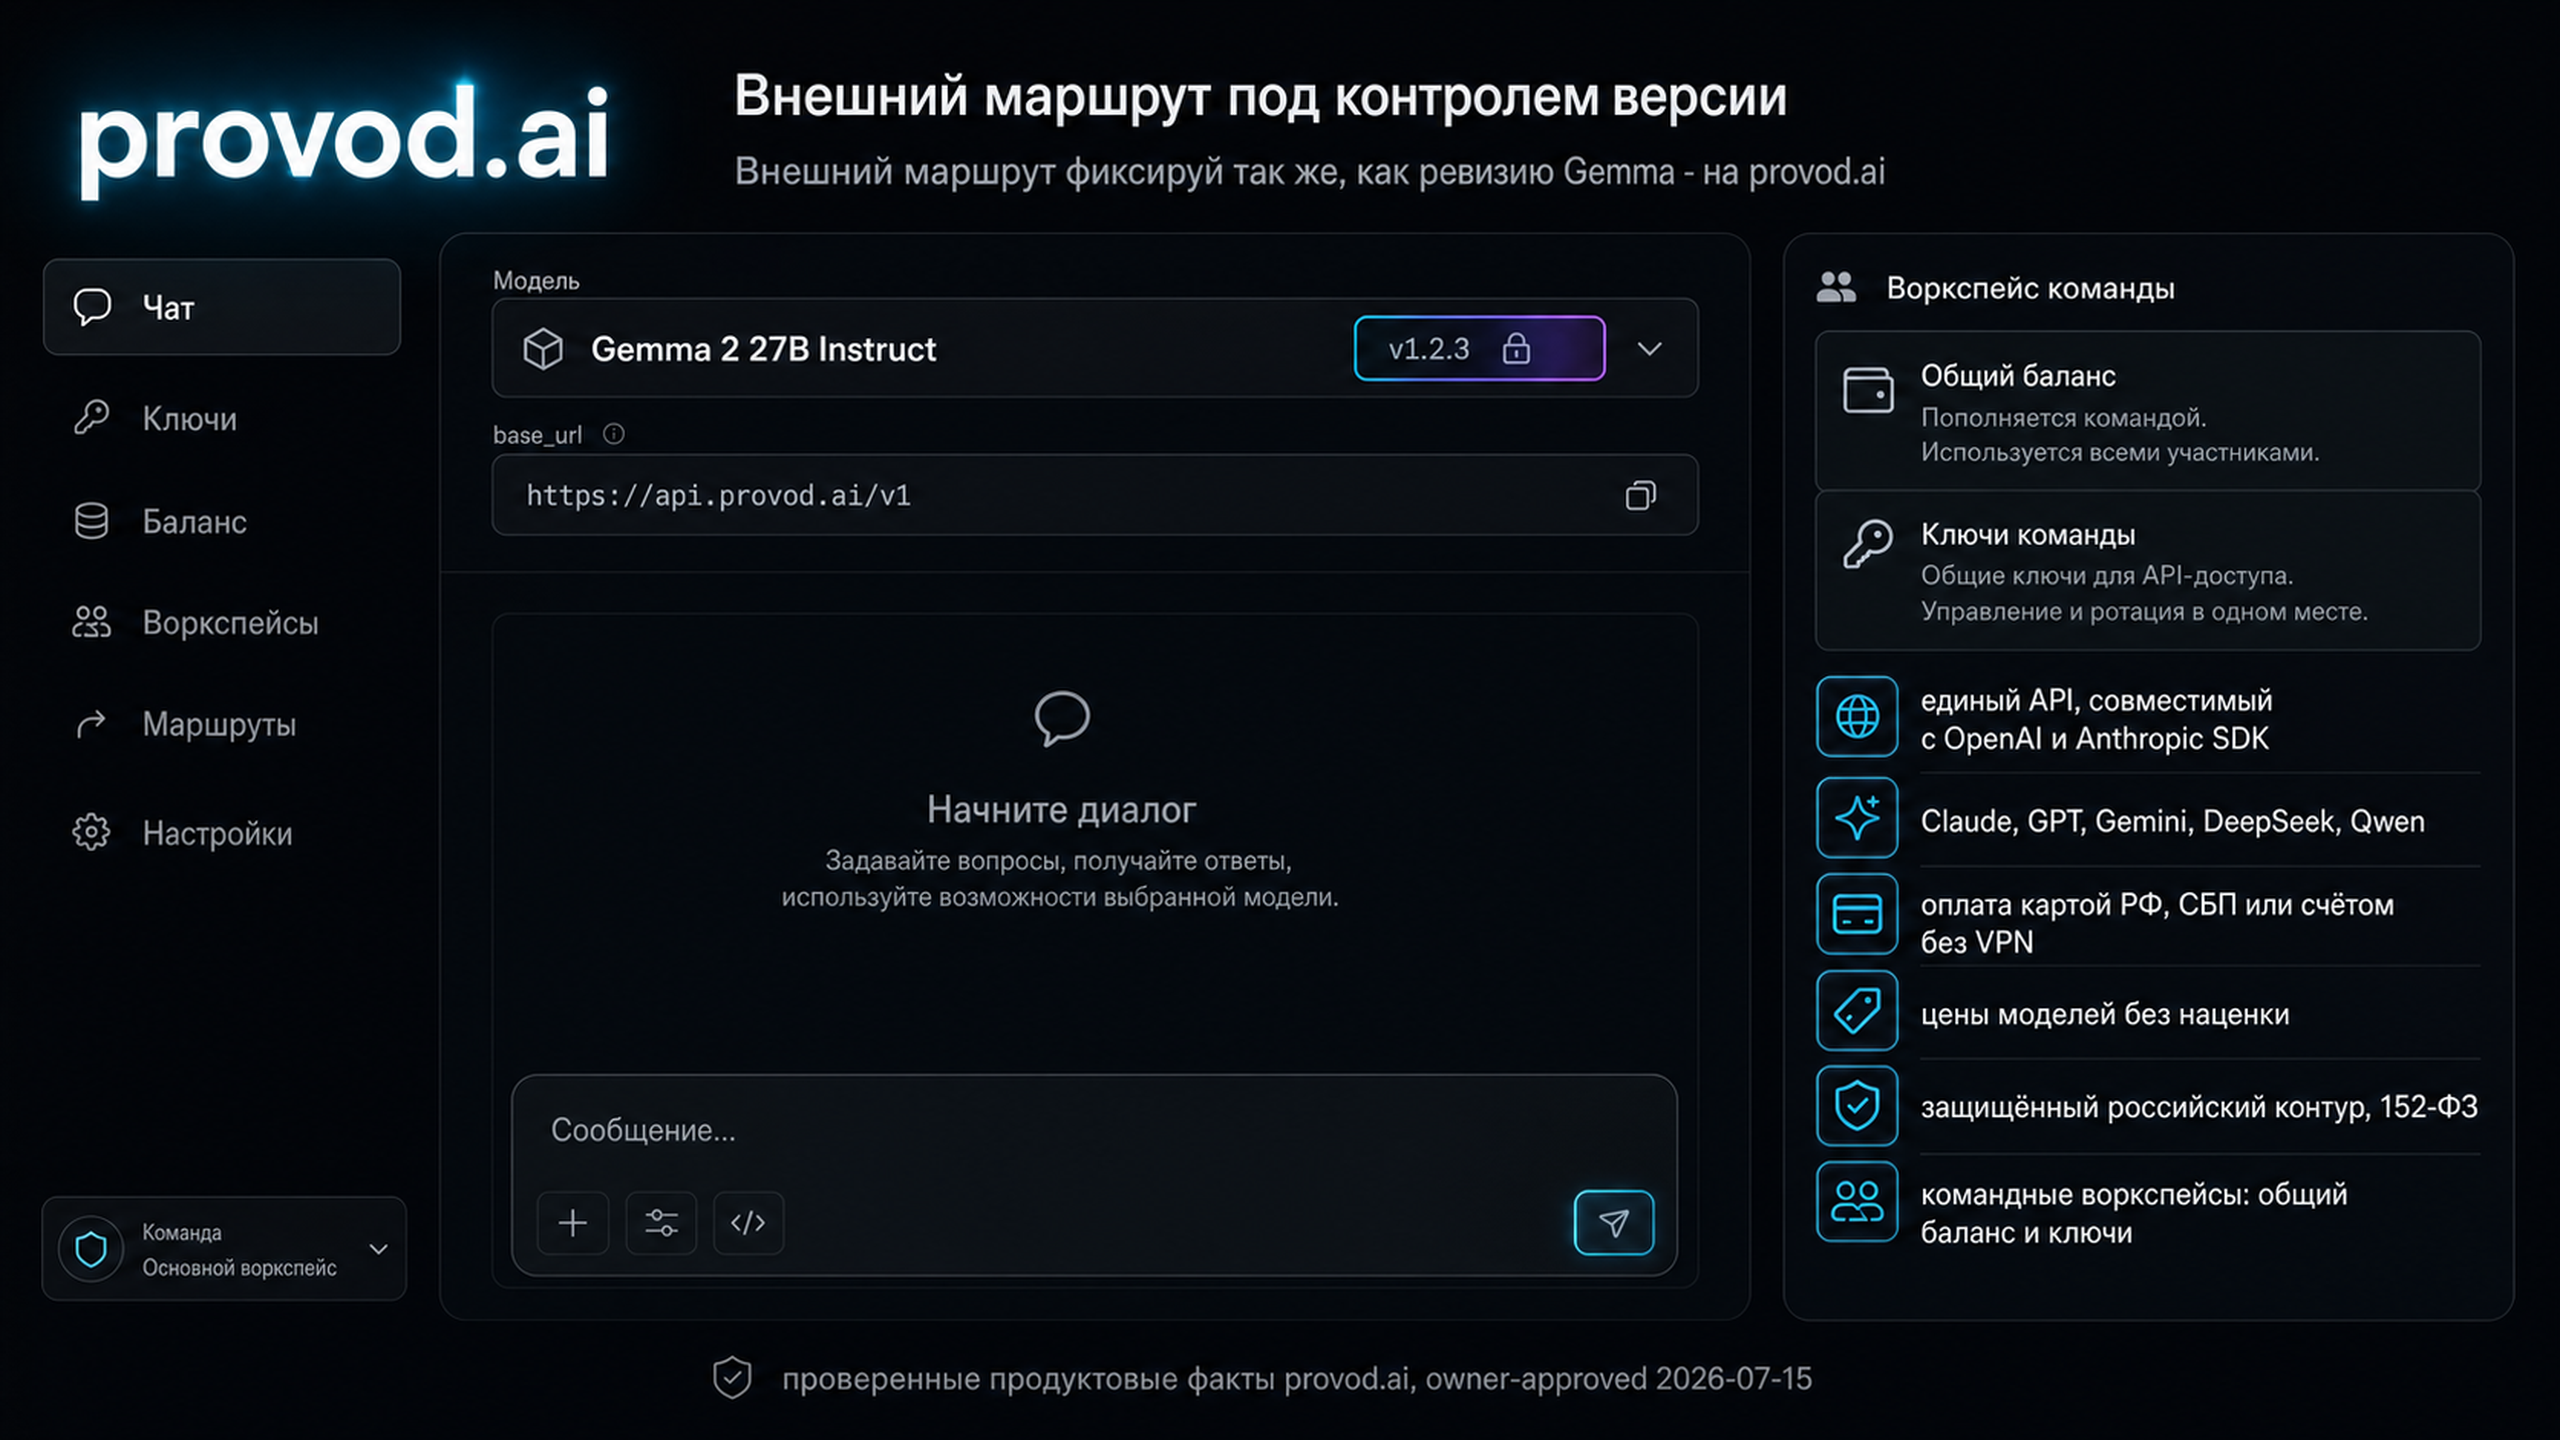The width and height of the screenshot is (2560, 1440).
Task: Click the gear icon beside Настройки
Action: [x=91, y=832]
